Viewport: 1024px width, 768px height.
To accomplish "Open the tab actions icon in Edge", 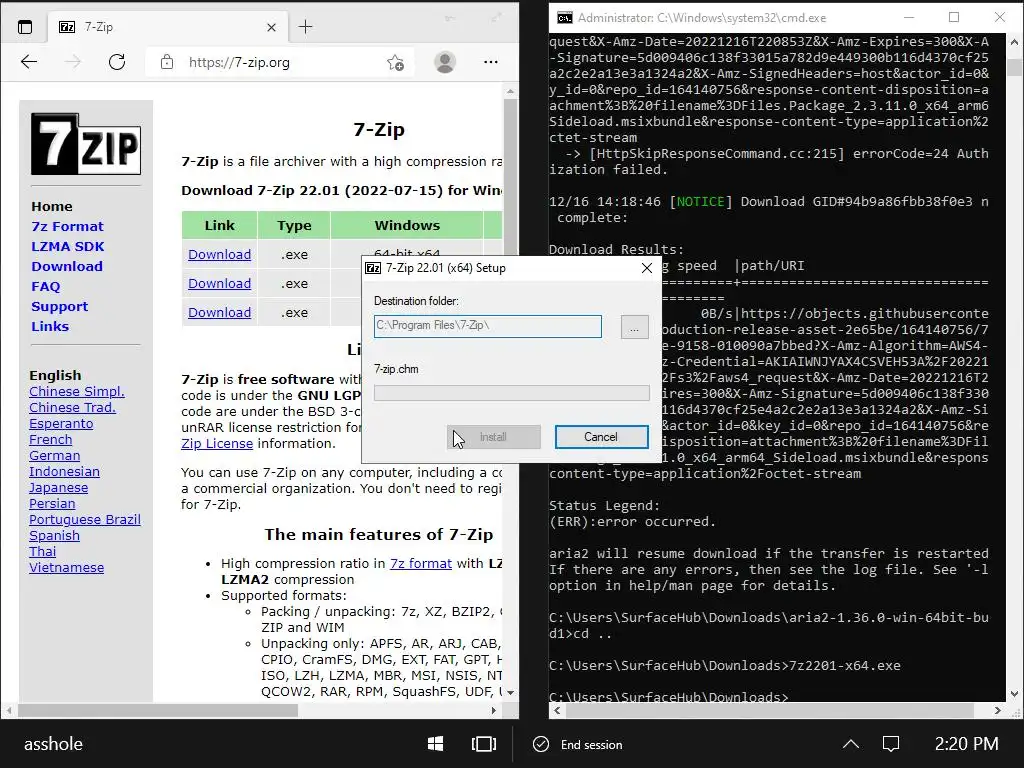I will pyautogui.click(x=25, y=27).
